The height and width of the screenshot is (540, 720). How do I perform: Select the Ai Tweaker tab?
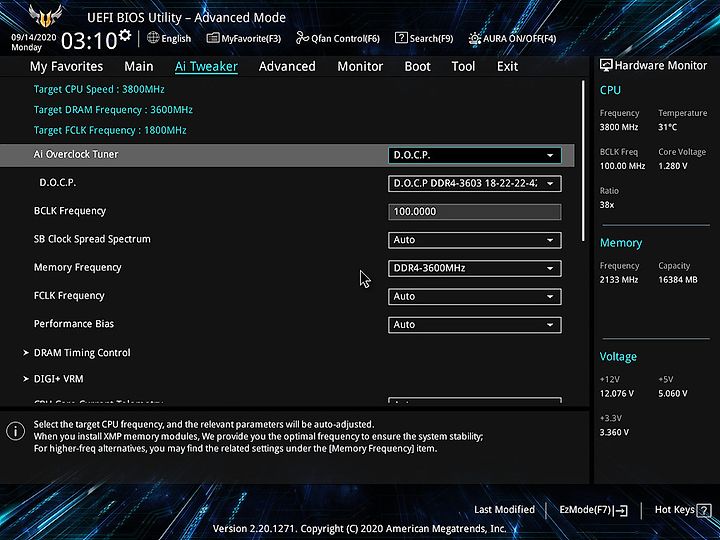click(x=206, y=67)
